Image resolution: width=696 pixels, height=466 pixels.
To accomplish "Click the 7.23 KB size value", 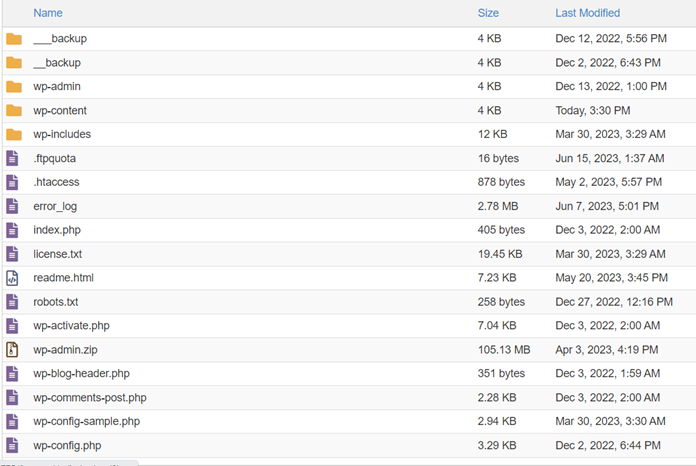I will point(497,278).
